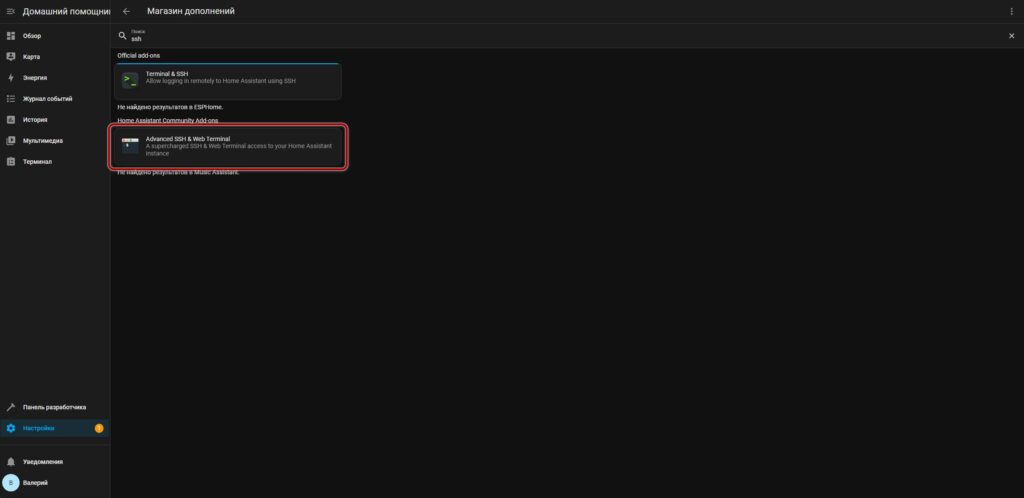
Task: Open the Terminal & SSH add-on card
Action: click(x=228, y=81)
